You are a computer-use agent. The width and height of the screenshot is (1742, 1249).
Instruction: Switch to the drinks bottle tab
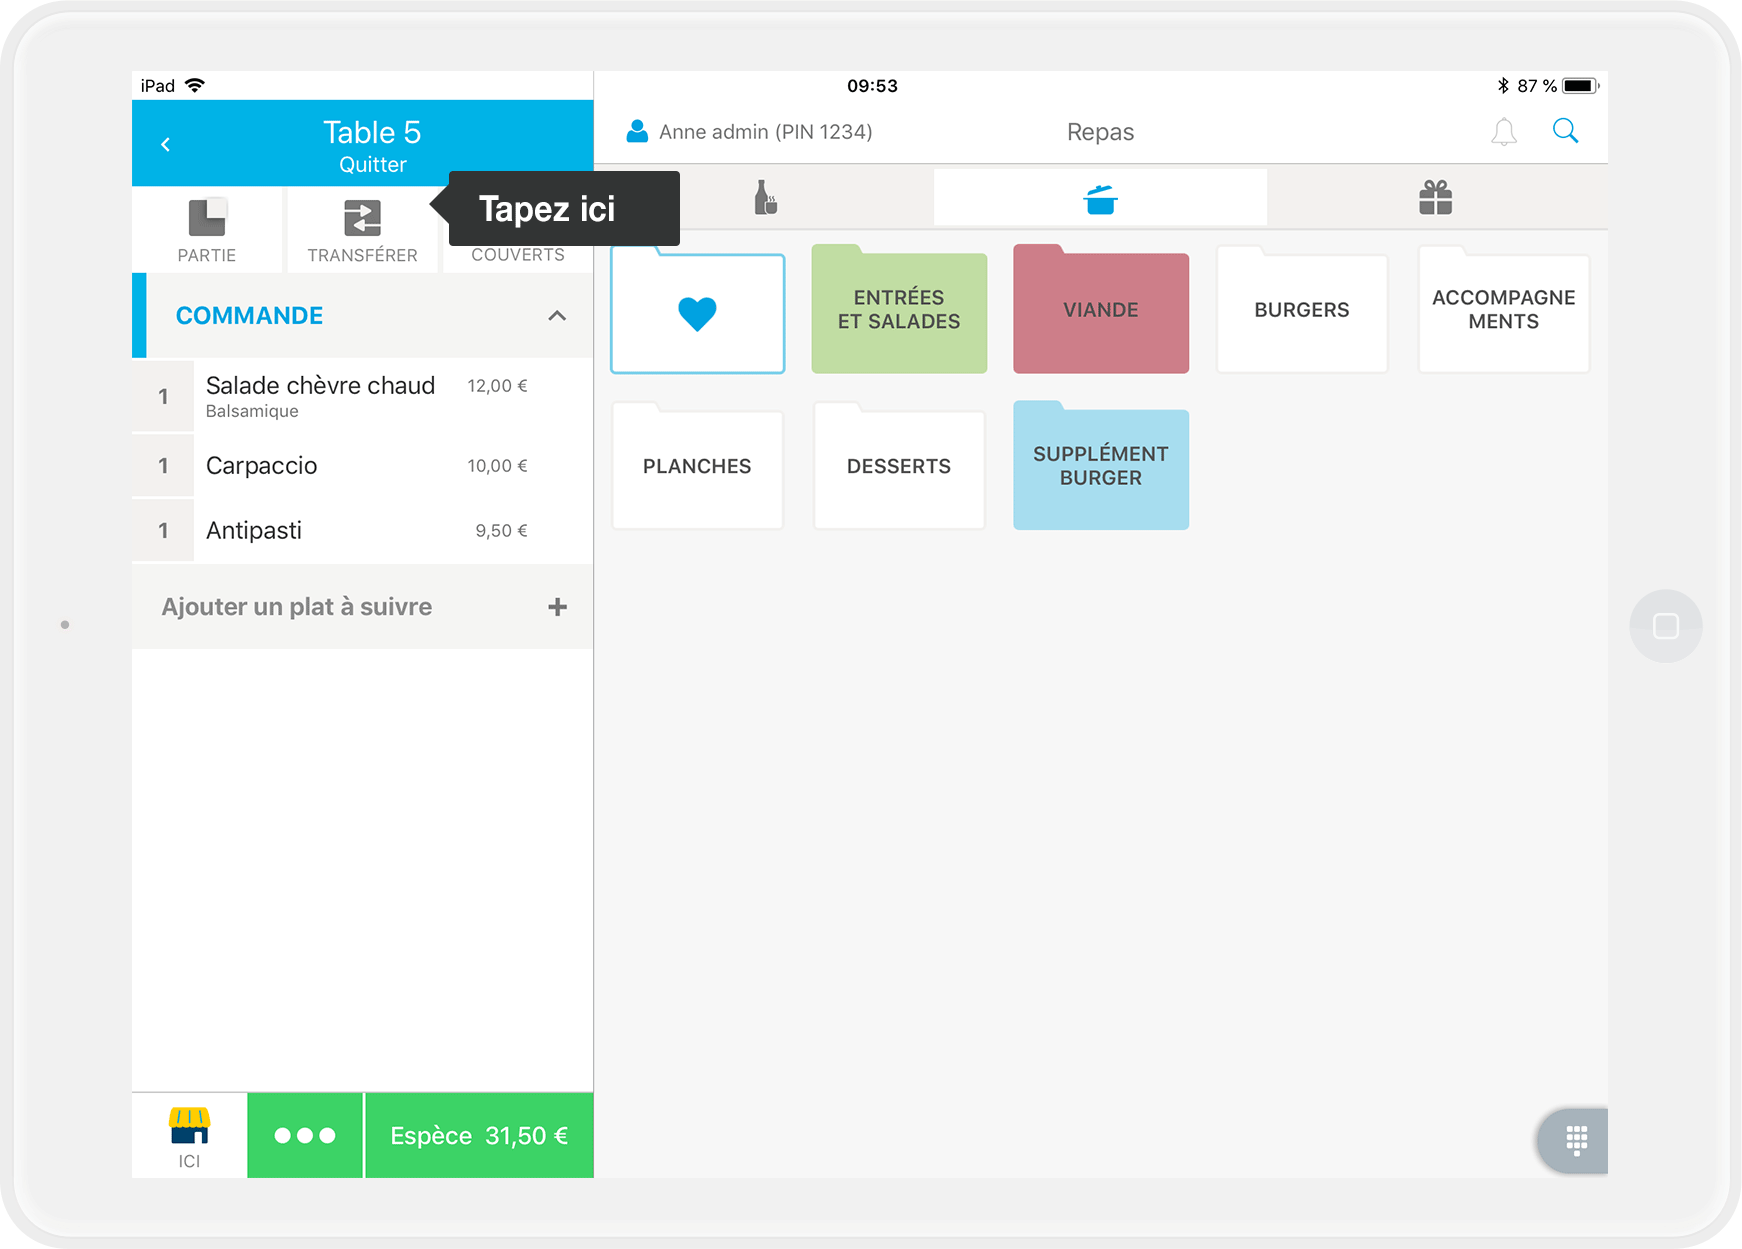[x=766, y=198]
